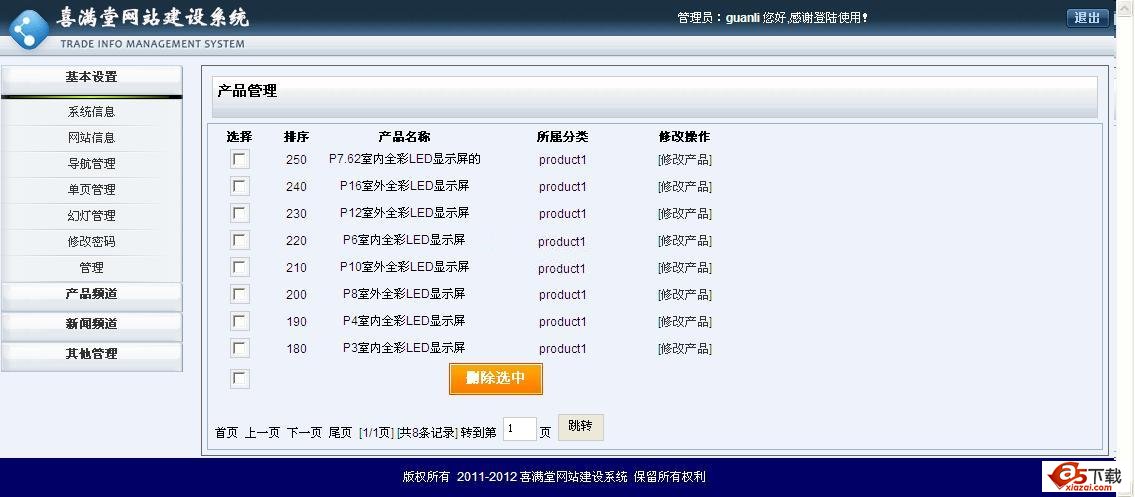Click product name P3室内全彩LED显示屏
The width and height of the screenshot is (1135, 497).
[404, 347]
